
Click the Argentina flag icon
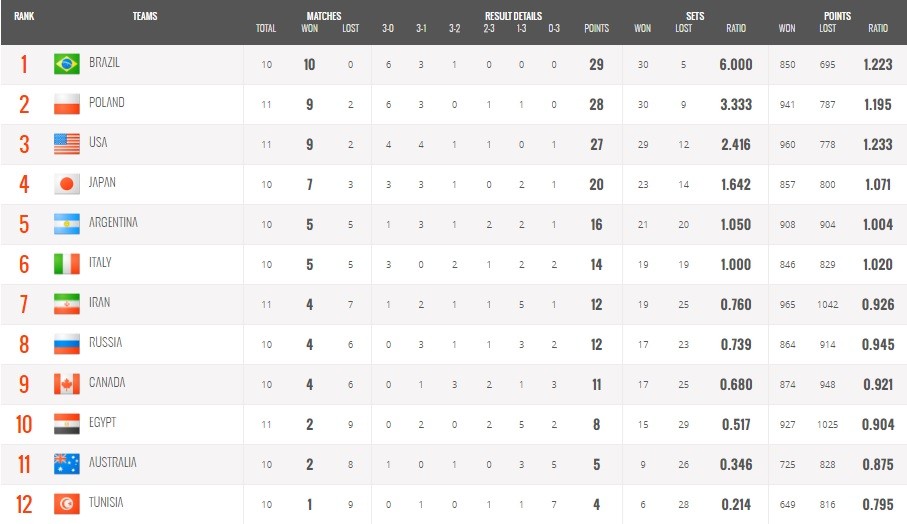click(x=67, y=224)
